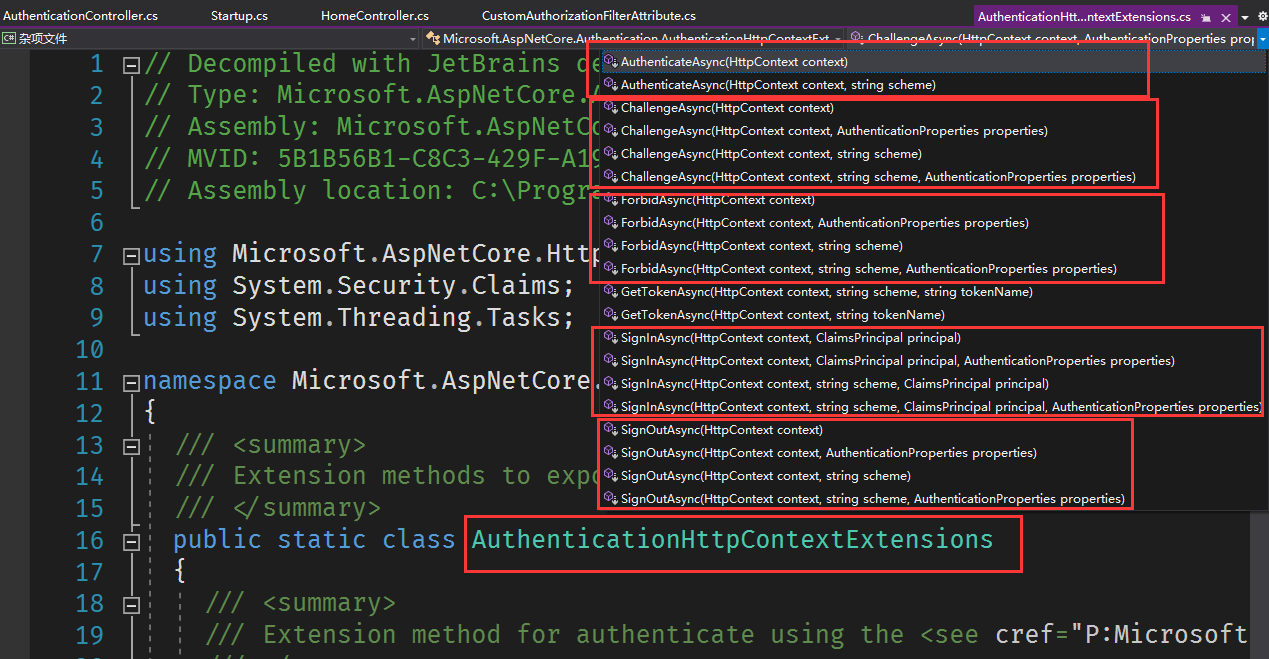Collapse the class declaration at line 16
1269x659 pixels.
tap(130, 542)
